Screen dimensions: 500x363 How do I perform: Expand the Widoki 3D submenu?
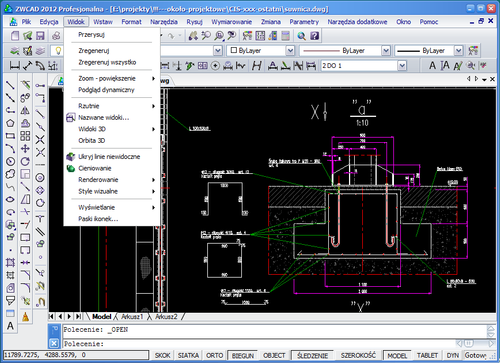coord(112,129)
